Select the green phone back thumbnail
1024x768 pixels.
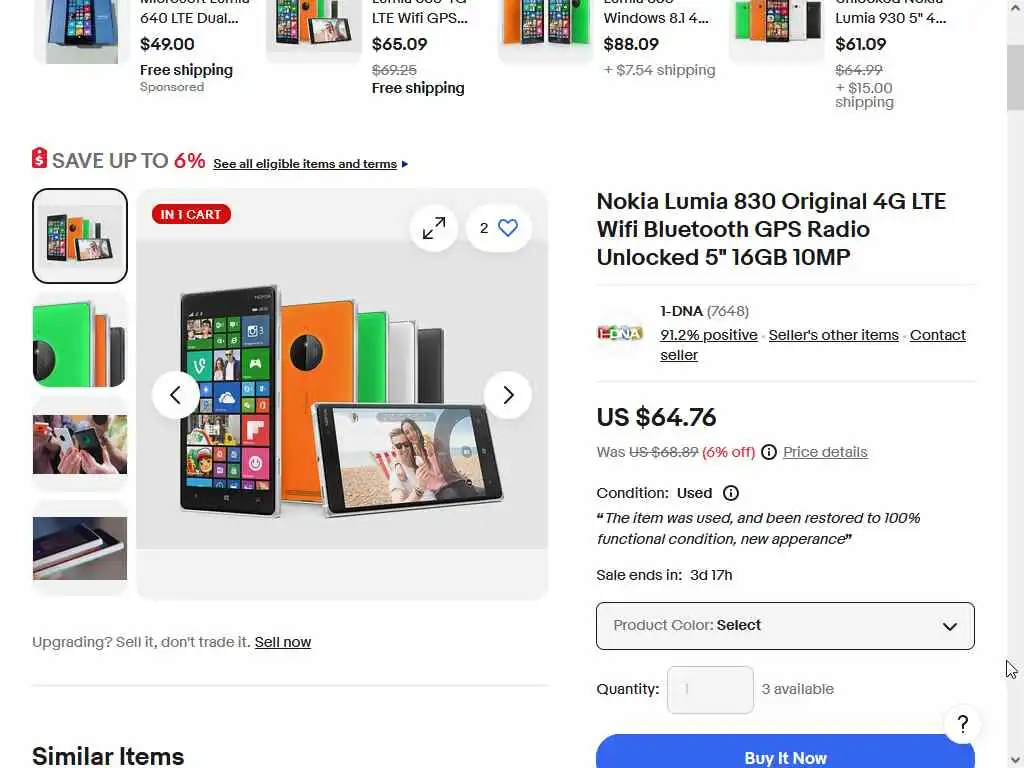coord(80,340)
